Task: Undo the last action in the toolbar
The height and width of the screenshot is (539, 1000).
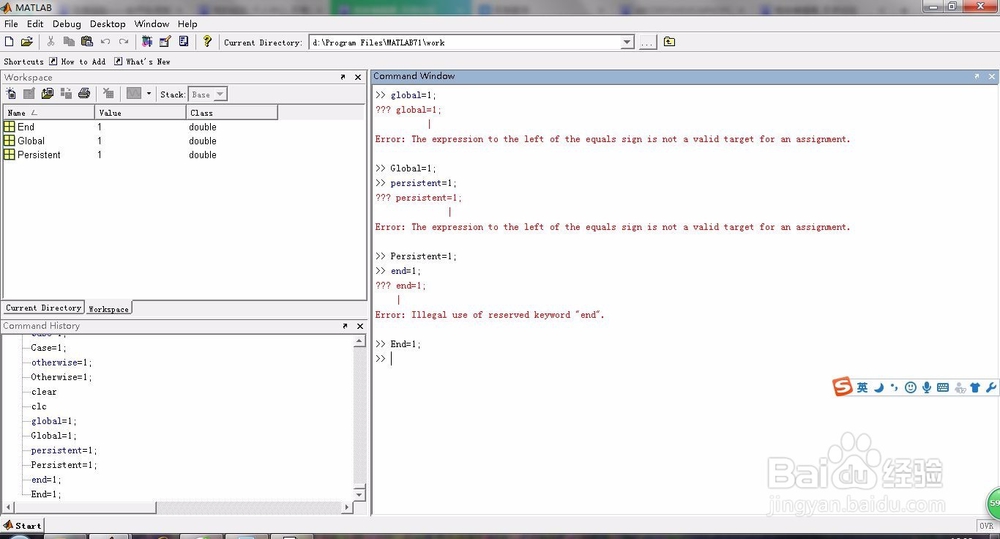Action: pos(105,41)
